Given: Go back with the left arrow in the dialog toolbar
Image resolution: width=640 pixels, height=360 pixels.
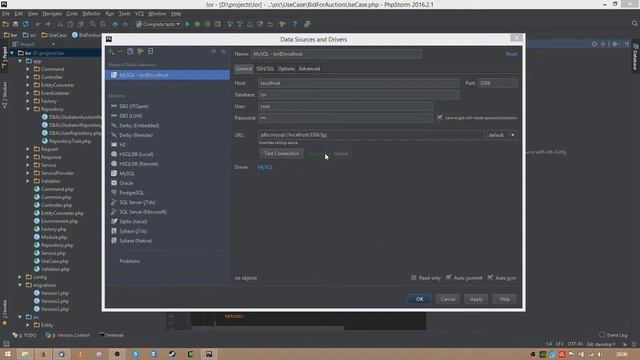Looking at the screenshot, I should [x=213, y=51].
